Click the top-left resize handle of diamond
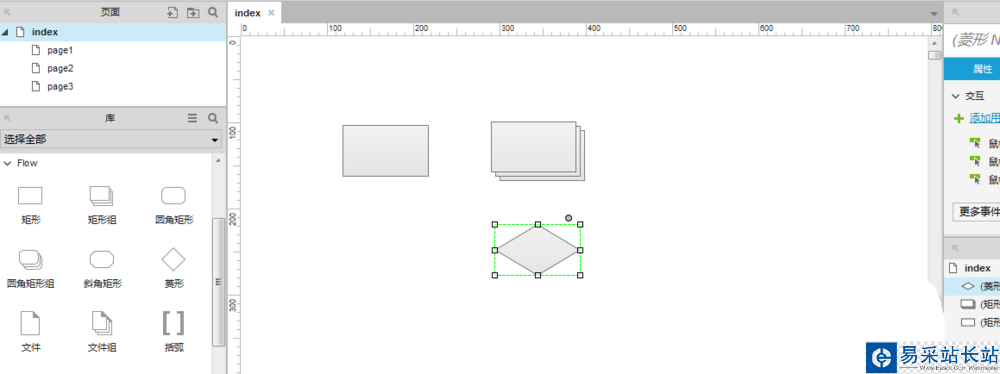The image size is (1000, 374). (x=495, y=225)
